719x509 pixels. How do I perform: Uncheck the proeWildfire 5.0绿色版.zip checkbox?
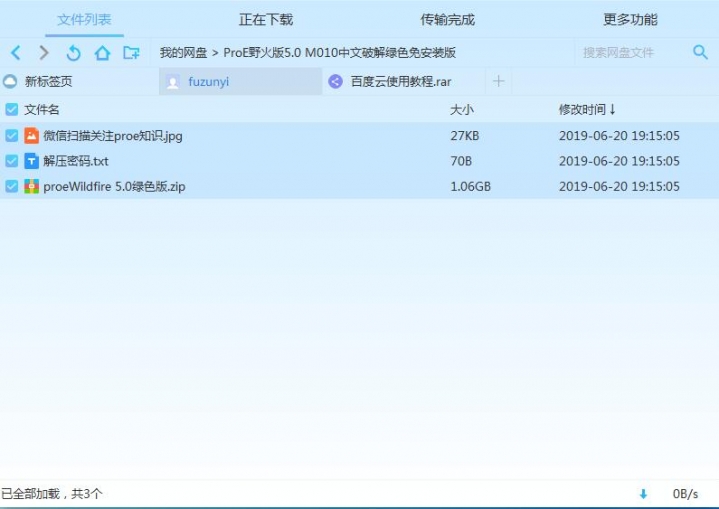pyautogui.click(x=11, y=186)
